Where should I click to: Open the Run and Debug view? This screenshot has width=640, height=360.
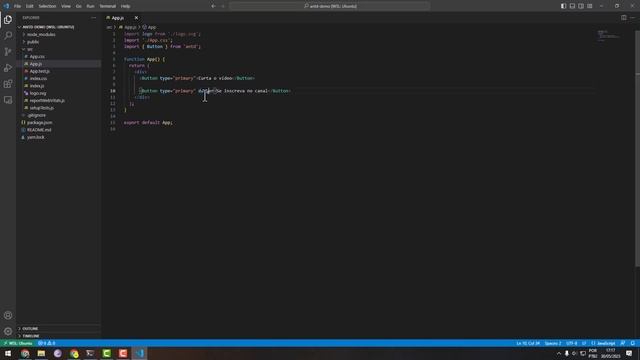[8, 68]
